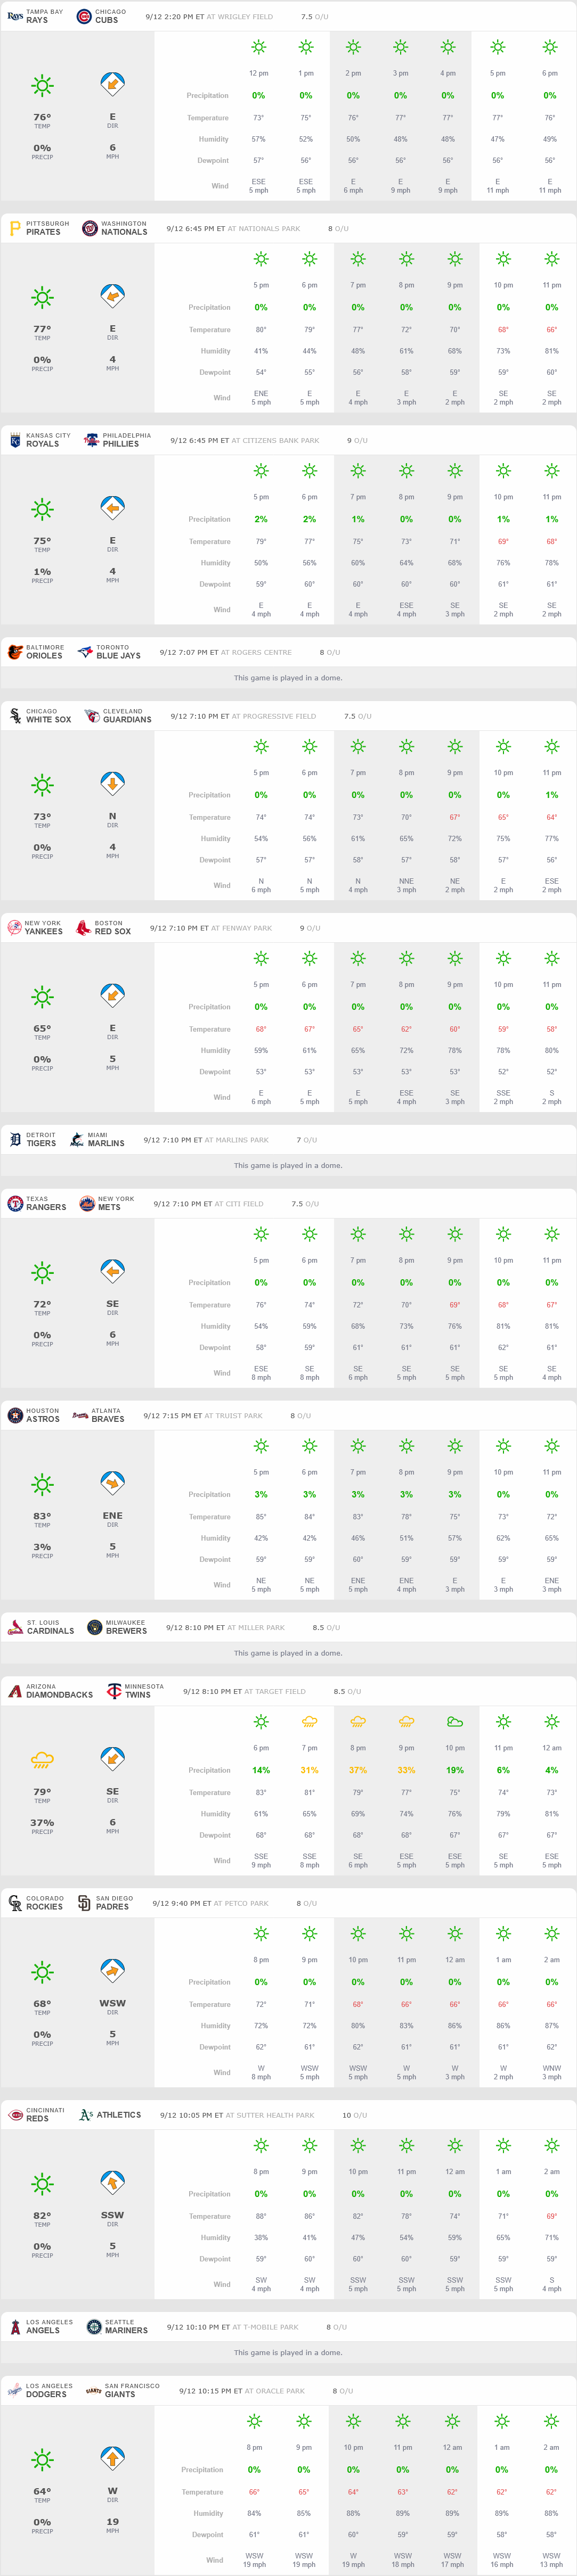
Task: Click the wind direction field icon for Dodgers-Giants
Action: click(112, 2459)
